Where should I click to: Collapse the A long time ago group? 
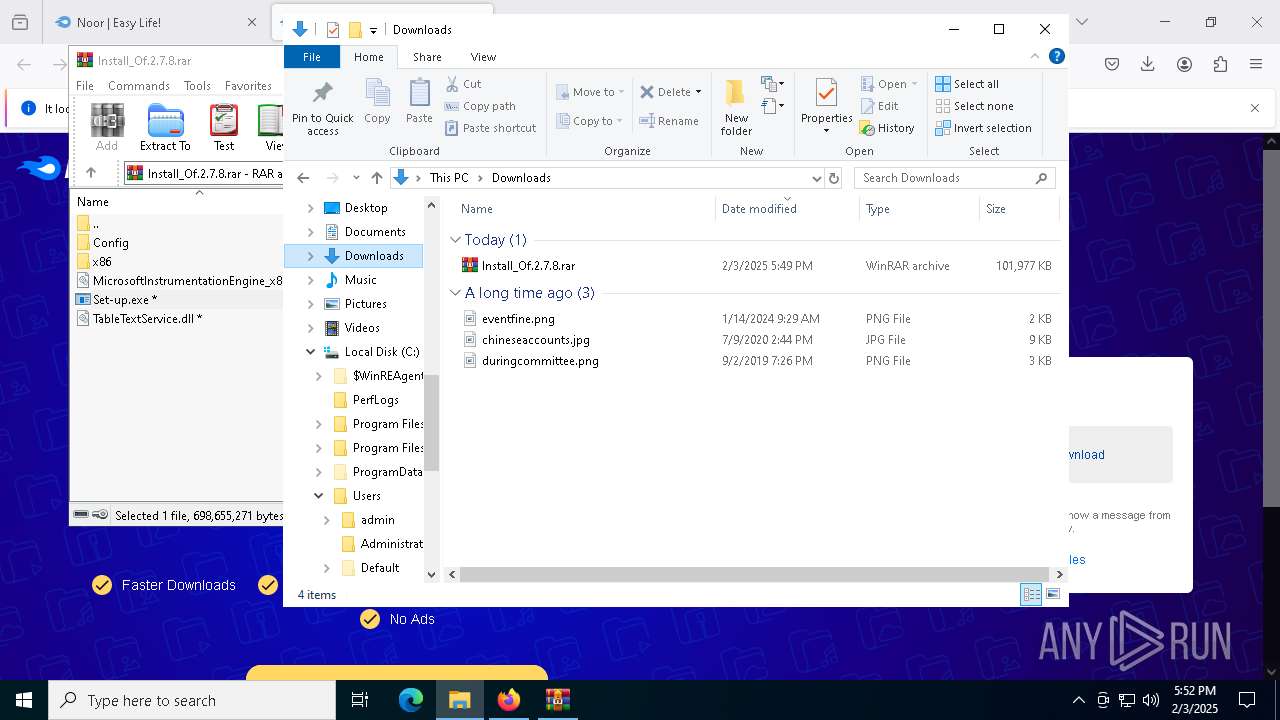[x=455, y=293]
